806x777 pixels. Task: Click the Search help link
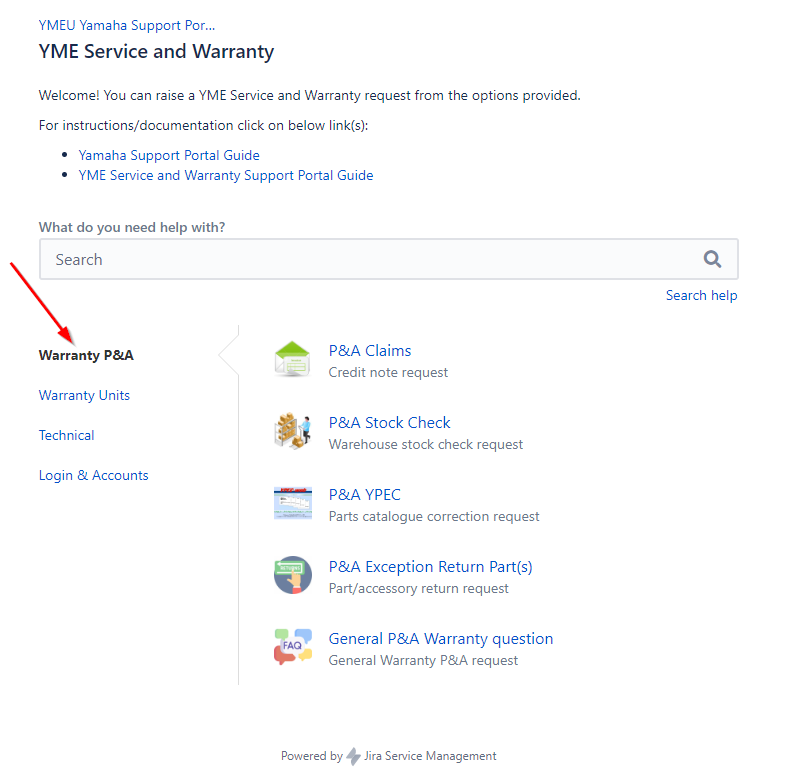point(702,295)
